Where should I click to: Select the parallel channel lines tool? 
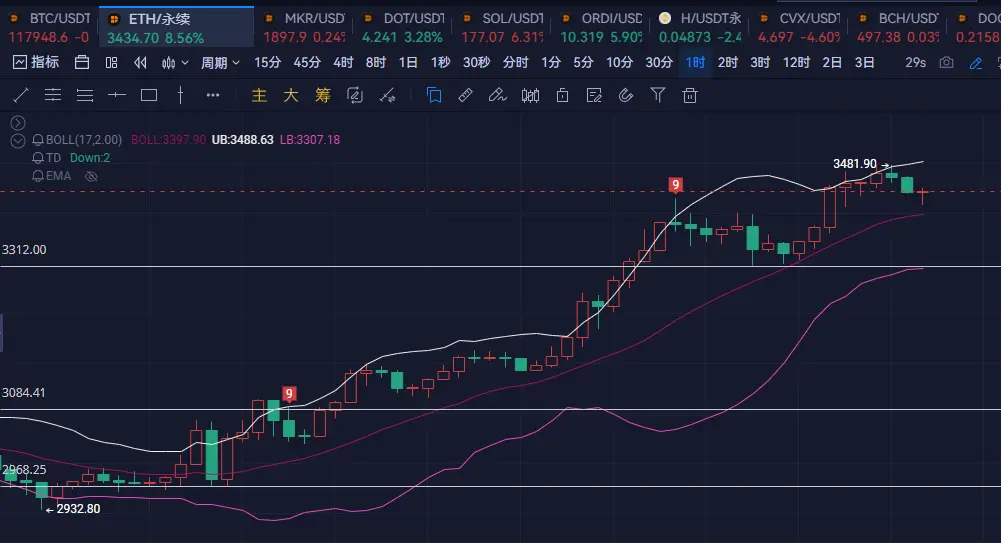tap(53, 96)
